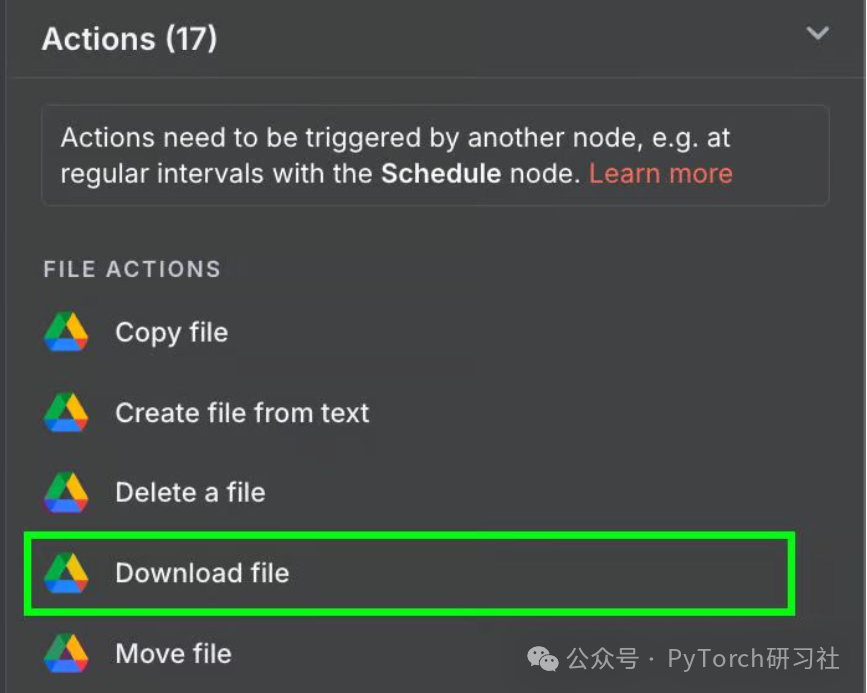
Task: Click the Drive icon beside Delete a file
Action: tap(66, 492)
